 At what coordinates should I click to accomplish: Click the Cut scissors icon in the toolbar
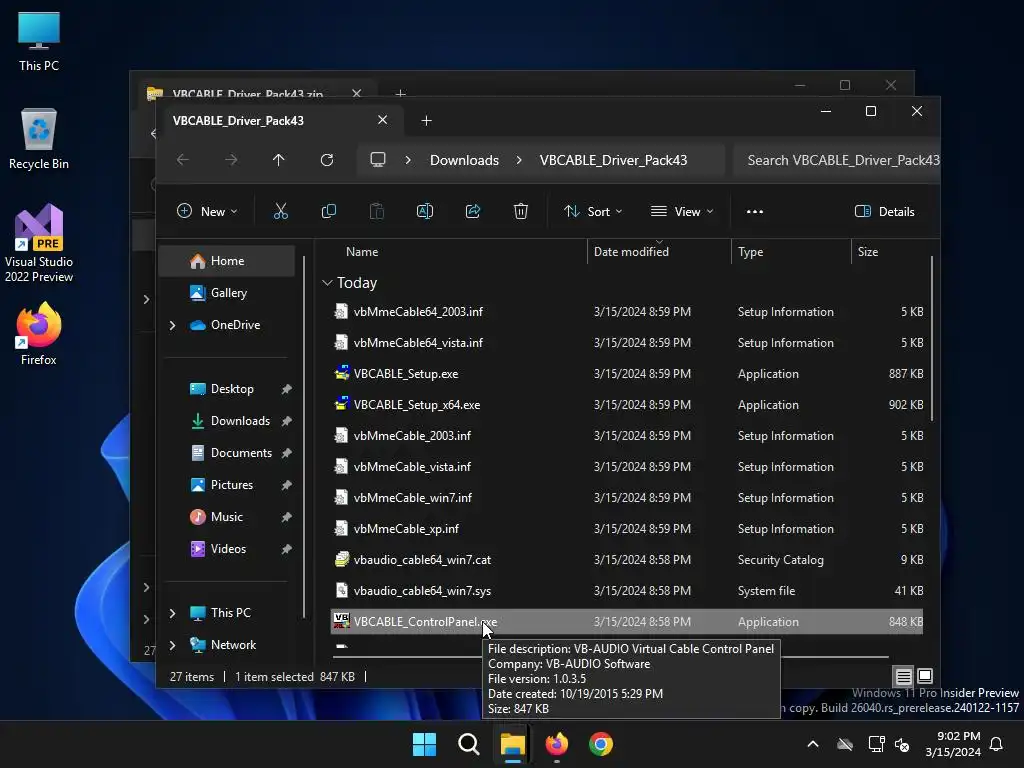pos(280,212)
